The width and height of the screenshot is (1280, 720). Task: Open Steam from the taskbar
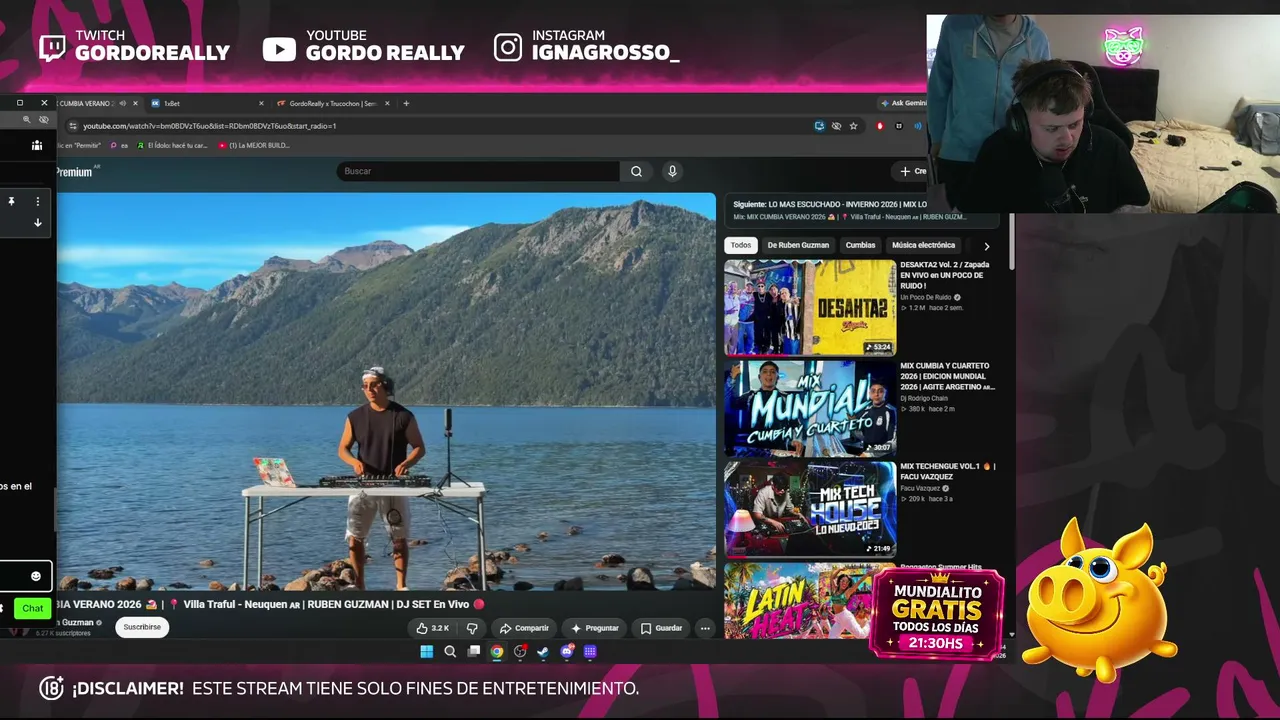[x=543, y=652]
